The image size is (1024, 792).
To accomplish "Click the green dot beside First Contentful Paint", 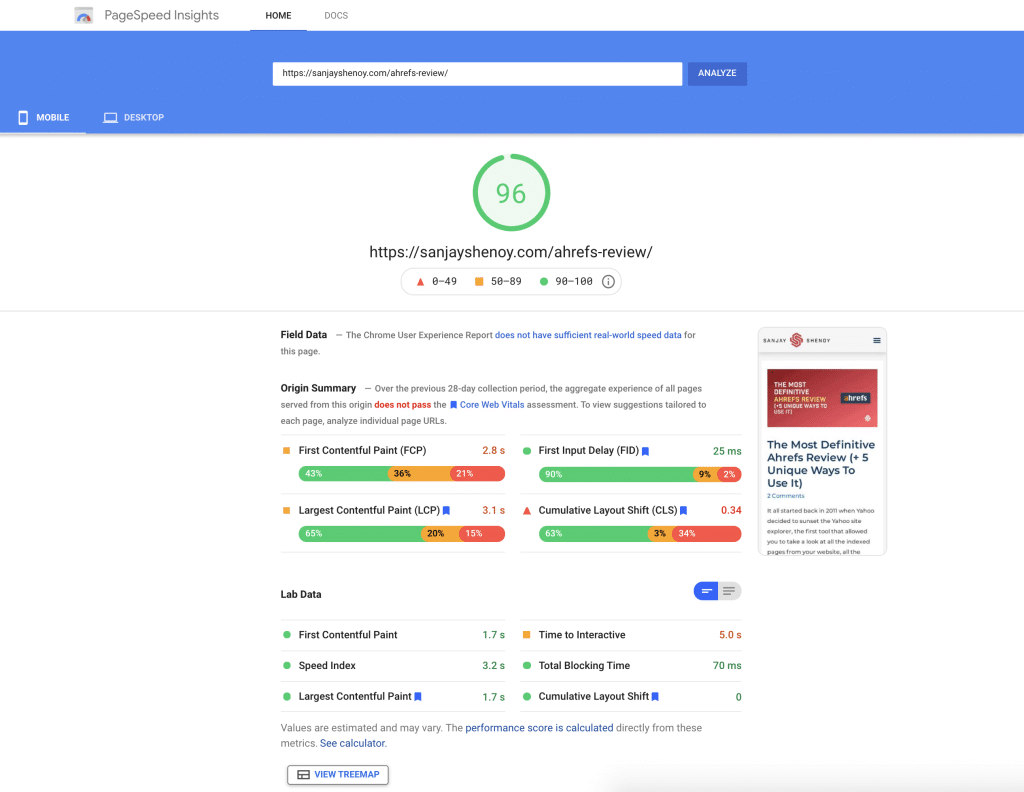I will coord(287,635).
